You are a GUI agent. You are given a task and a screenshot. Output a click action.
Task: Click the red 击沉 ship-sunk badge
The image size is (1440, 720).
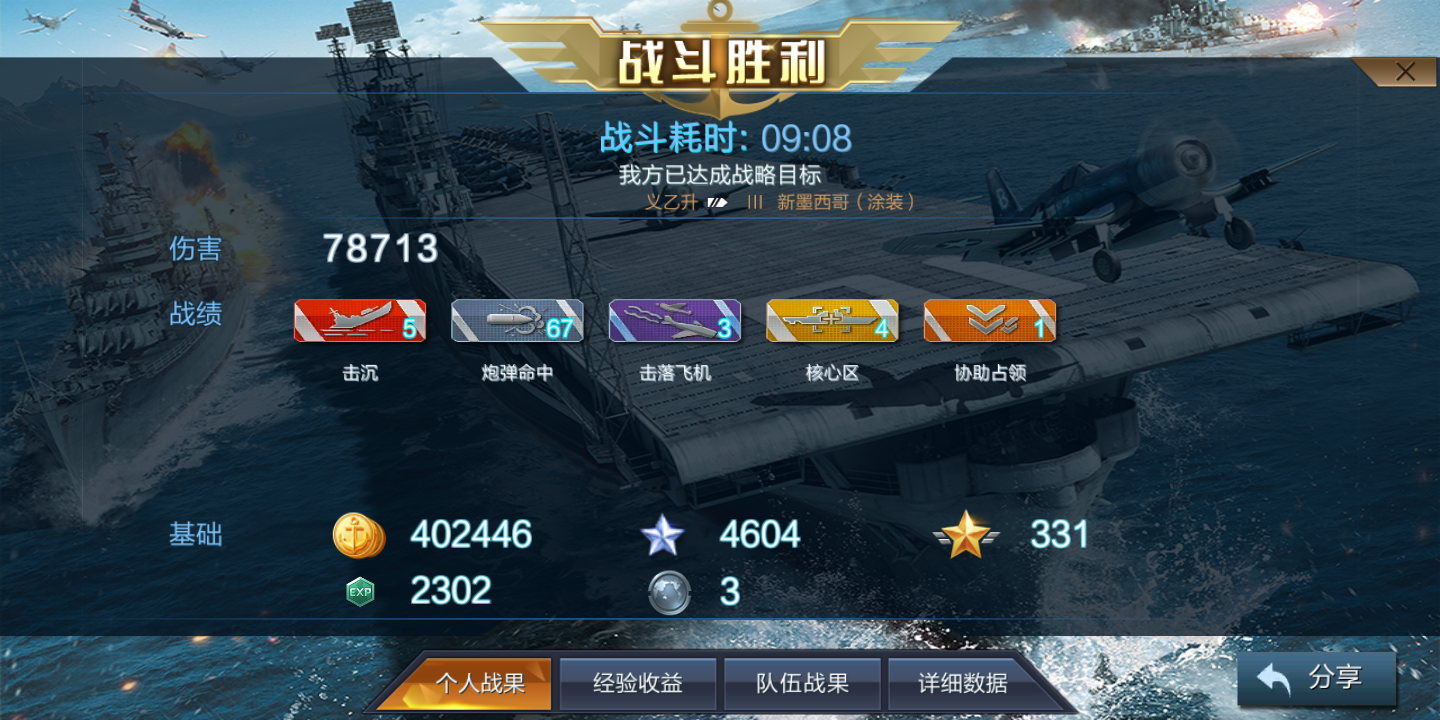pos(360,321)
